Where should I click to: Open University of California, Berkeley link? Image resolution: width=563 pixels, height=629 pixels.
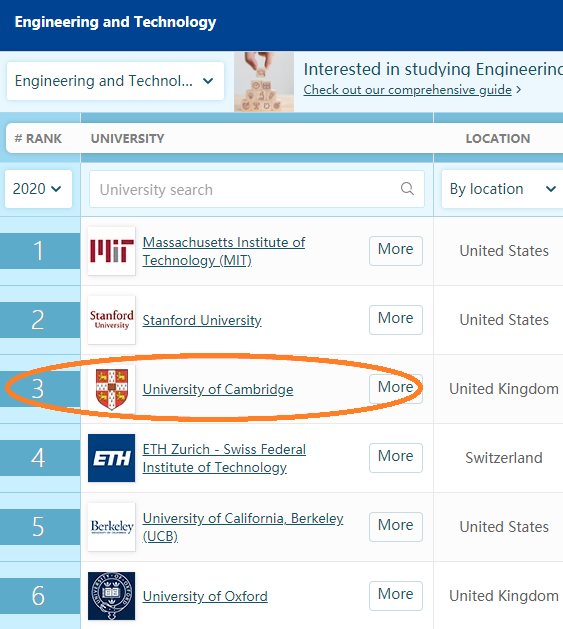tap(243, 527)
